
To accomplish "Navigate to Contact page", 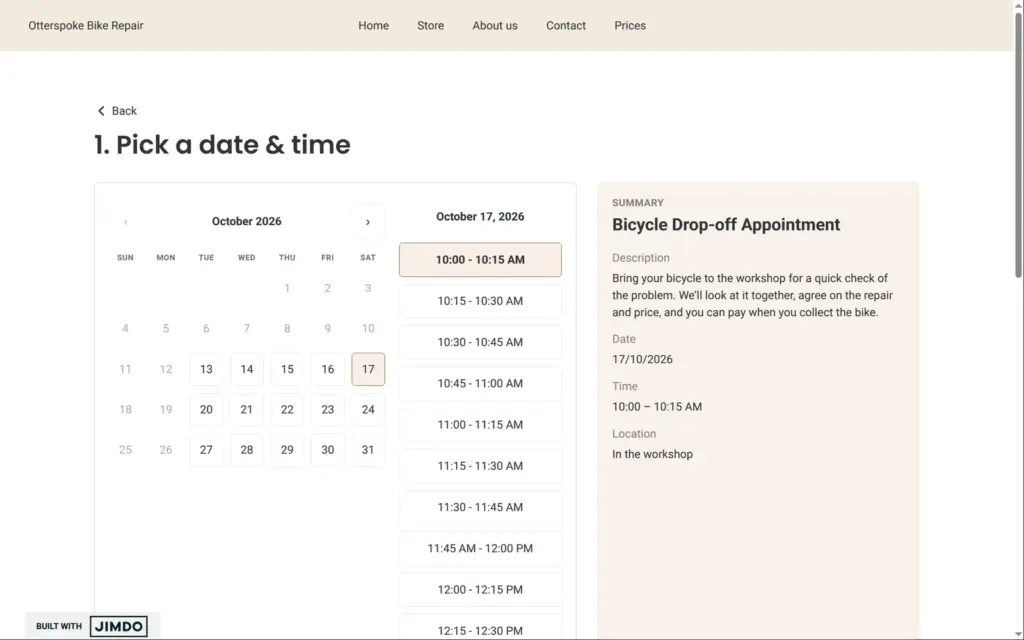I will click(566, 25).
